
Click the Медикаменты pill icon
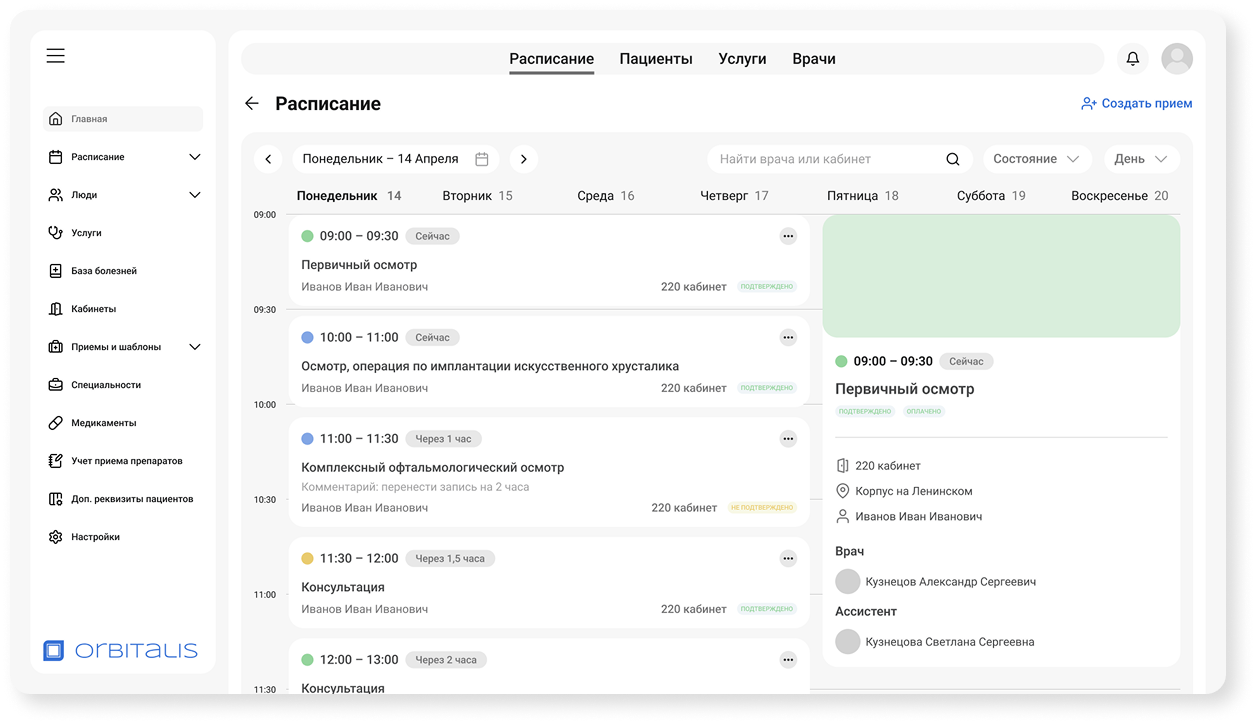[56, 423]
